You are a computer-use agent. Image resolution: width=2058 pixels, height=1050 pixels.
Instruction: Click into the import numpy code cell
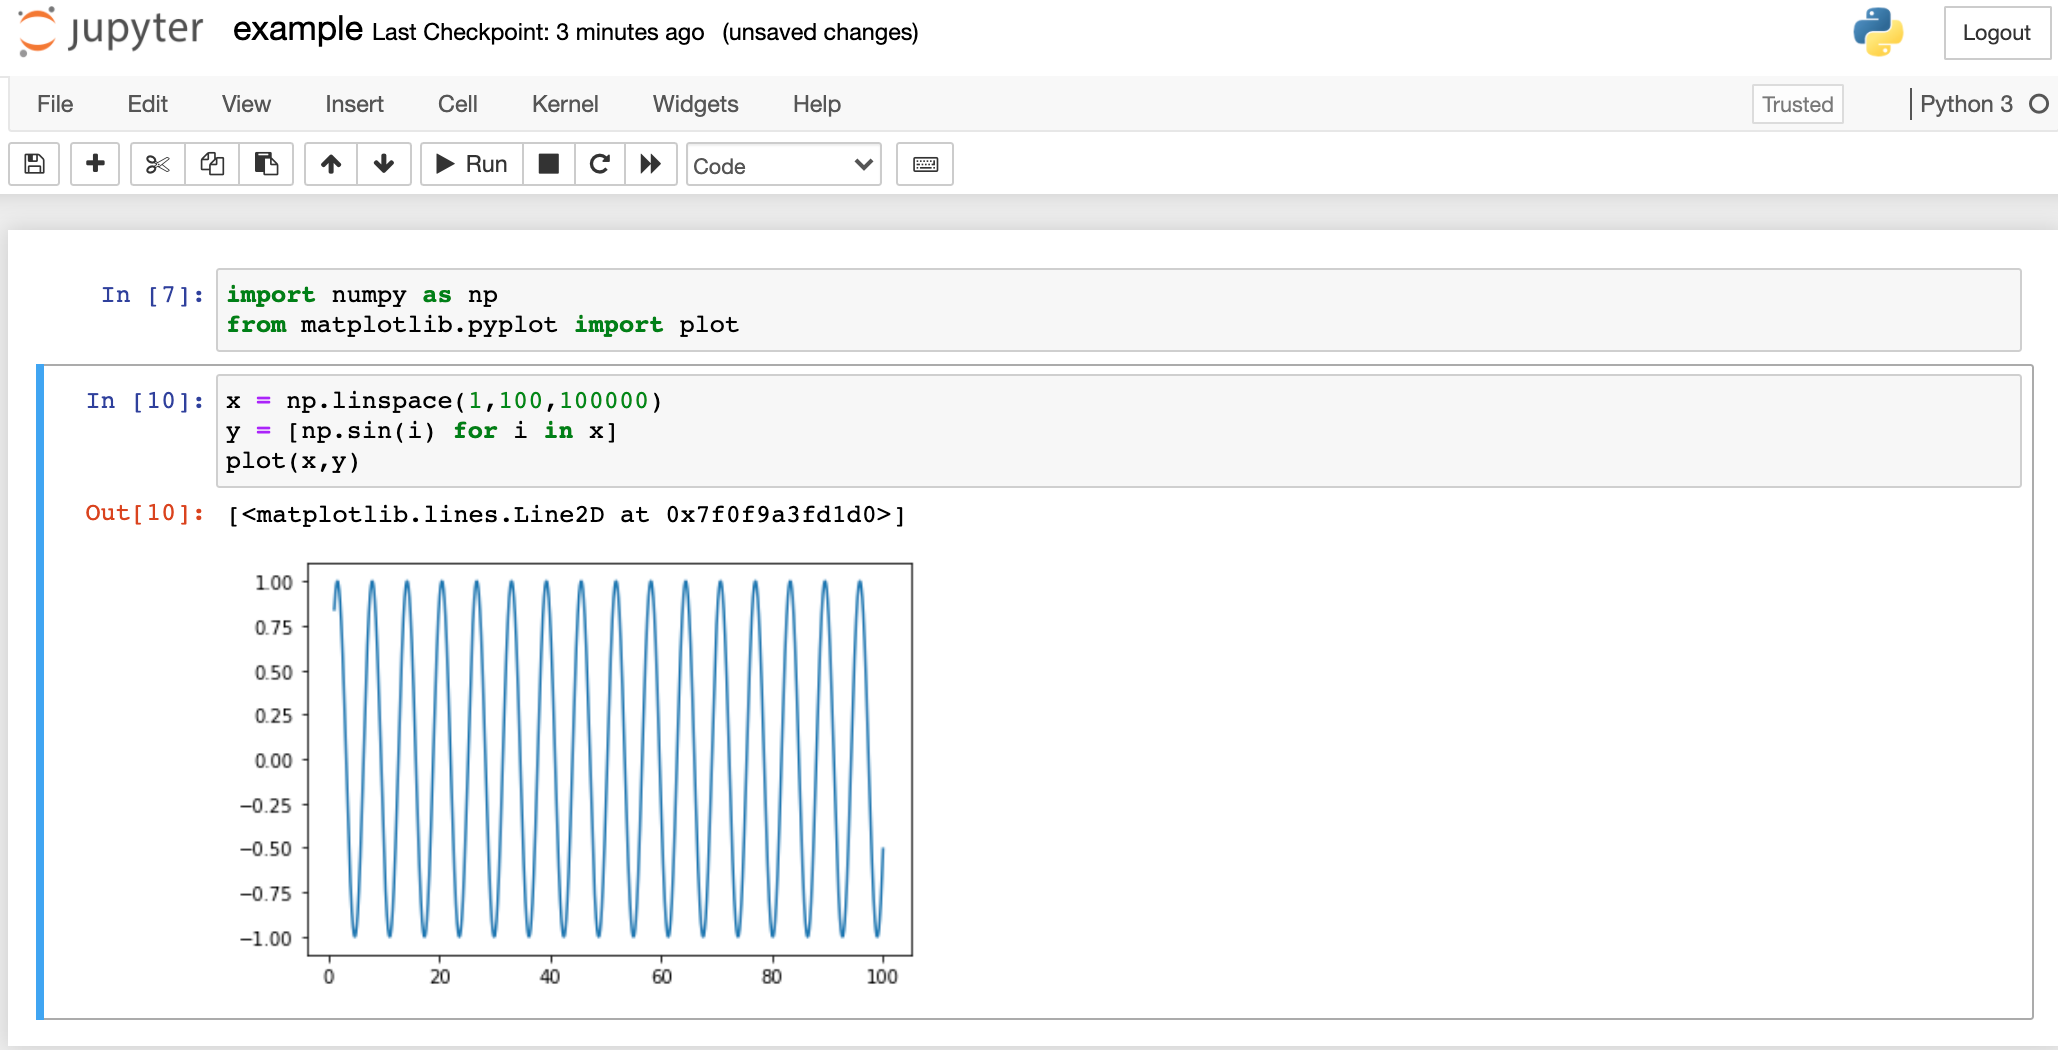1118,310
